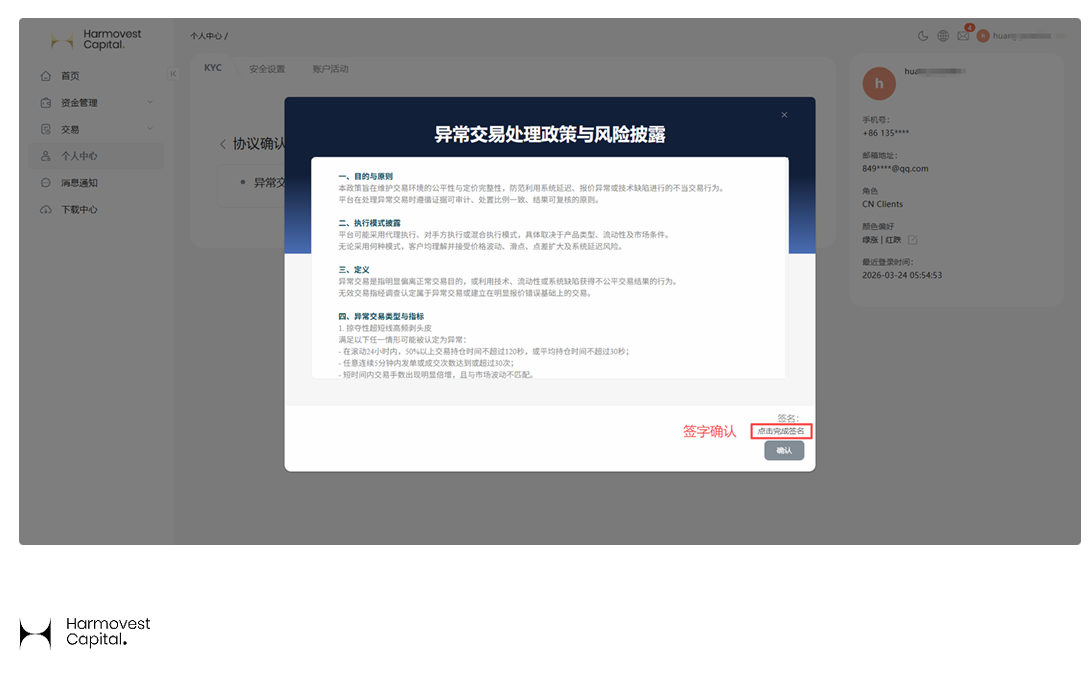Switch to the 安全设置 tab

(x=267, y=69)
